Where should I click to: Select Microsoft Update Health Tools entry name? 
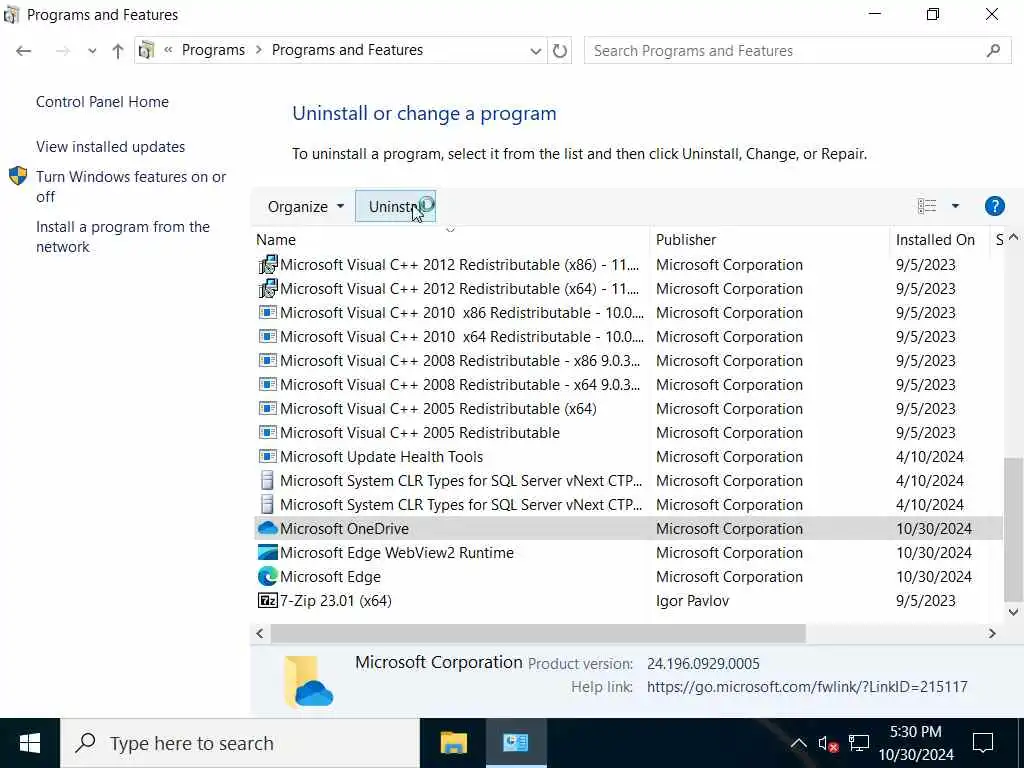(381, 456)
